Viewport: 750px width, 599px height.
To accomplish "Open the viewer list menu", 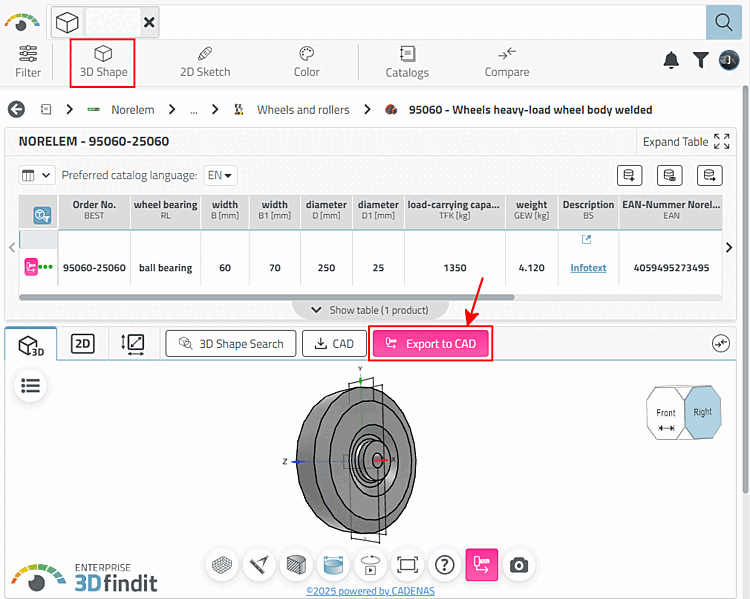I will pyautogui.click(x=31, y=386).
